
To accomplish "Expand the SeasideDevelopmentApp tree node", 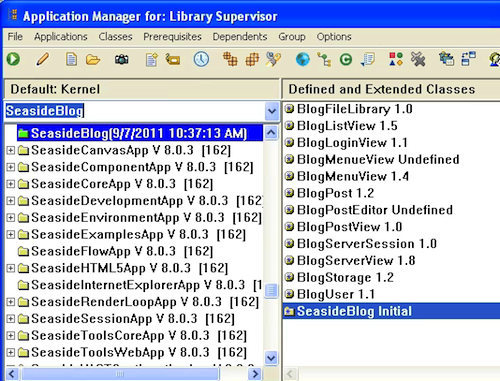I will pyautogui.click(x=11, y=201).
